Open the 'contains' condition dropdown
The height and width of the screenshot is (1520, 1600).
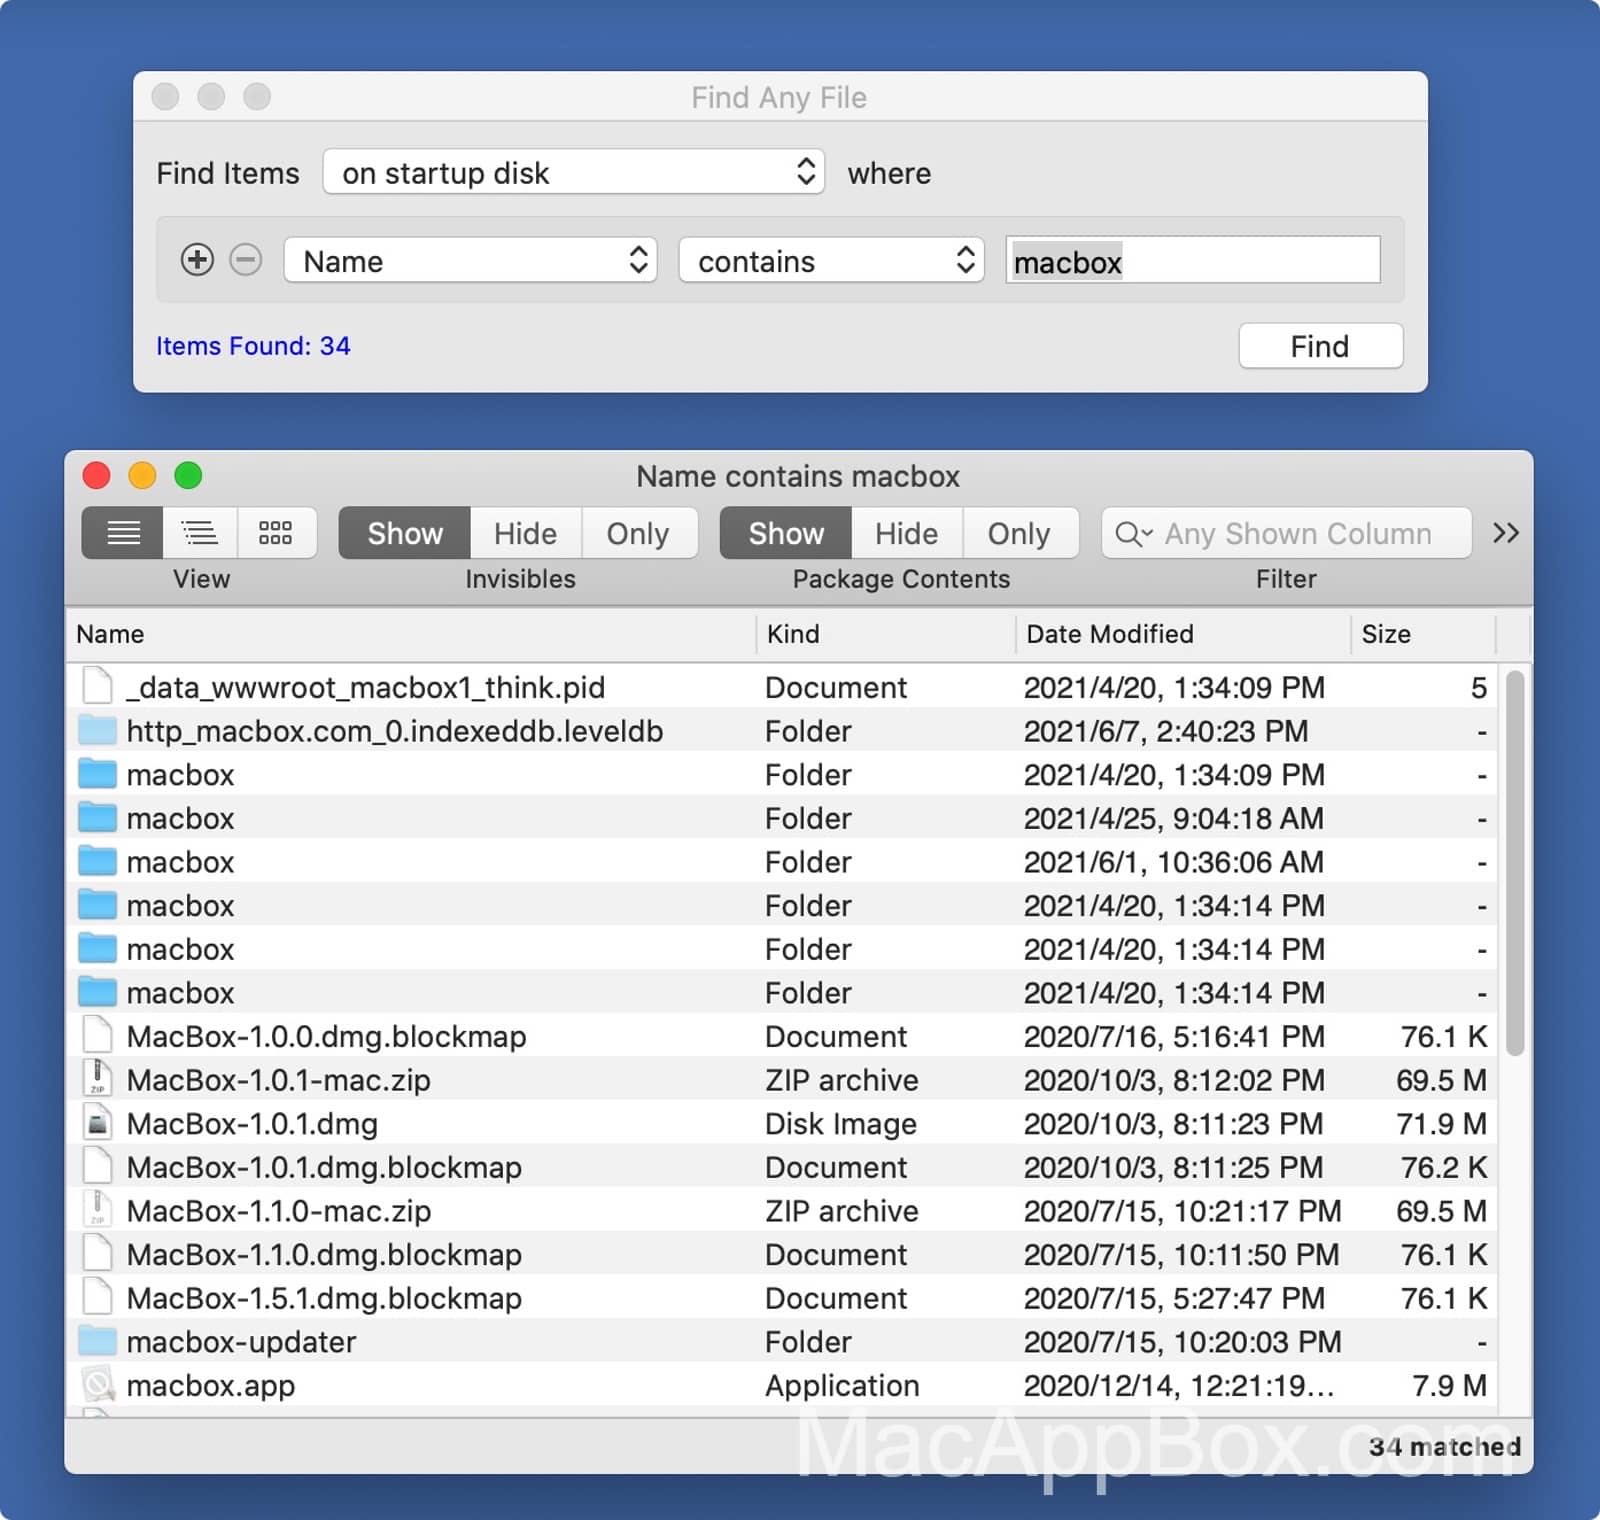(x=831, y=260)
